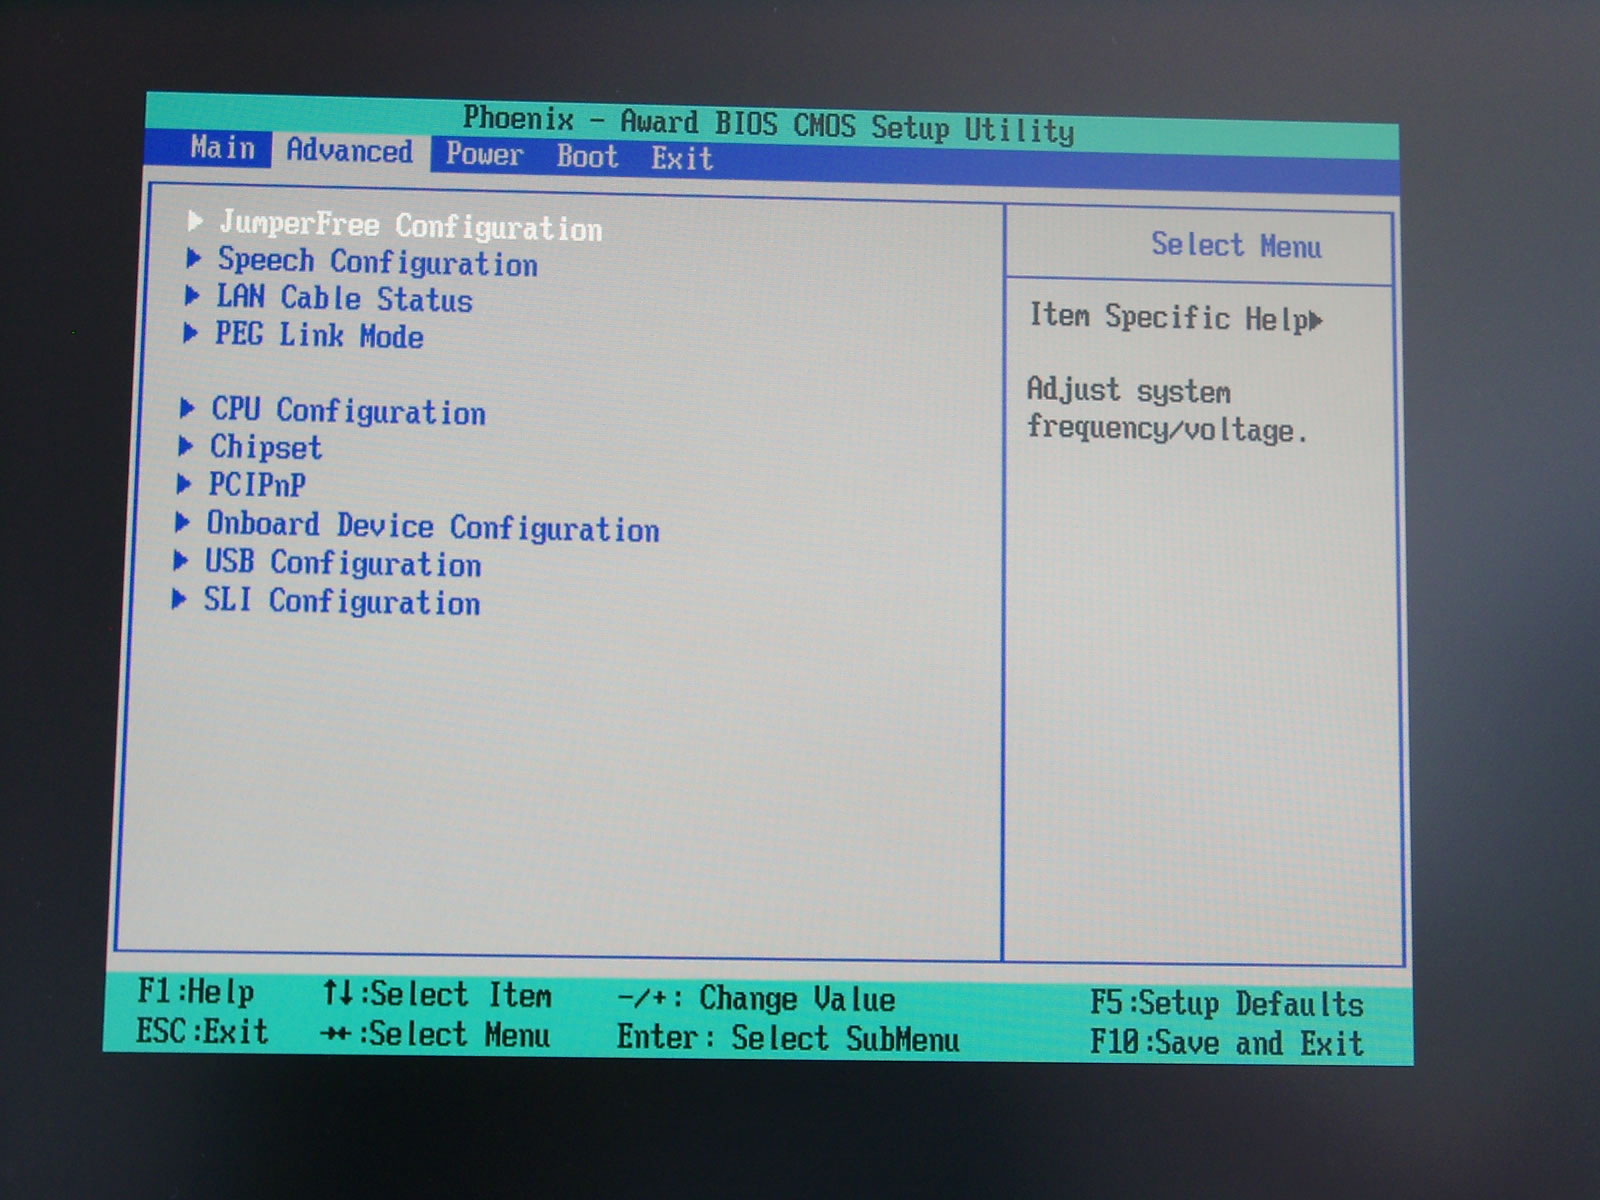Click the F1:Help hint
This screenshot has height=1200, width=1600.
coord(196,992)
